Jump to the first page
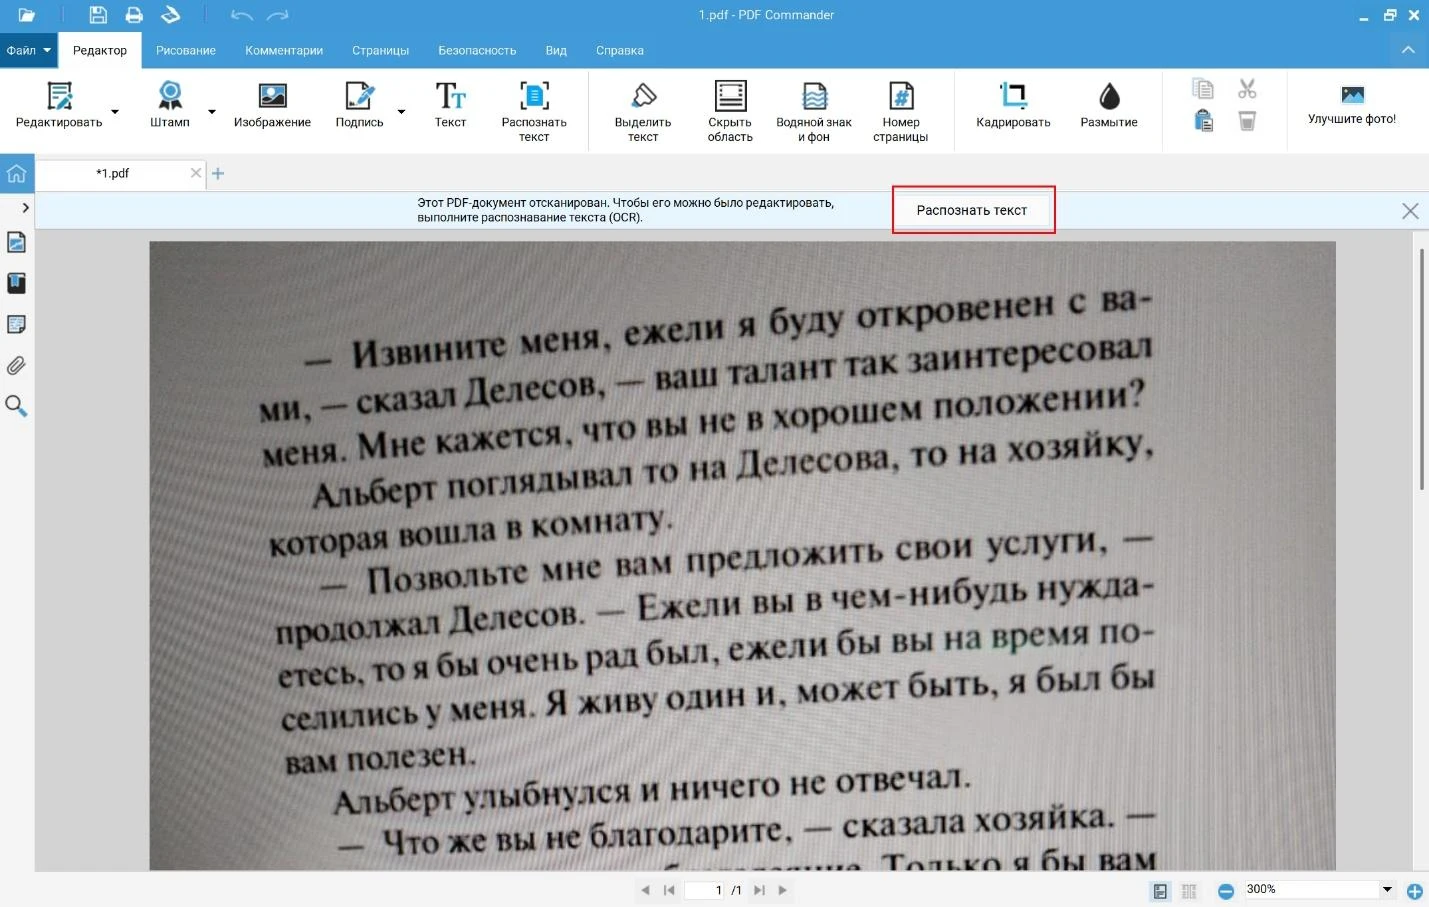The image size is (1429, 907). click(x=669, y=890)
